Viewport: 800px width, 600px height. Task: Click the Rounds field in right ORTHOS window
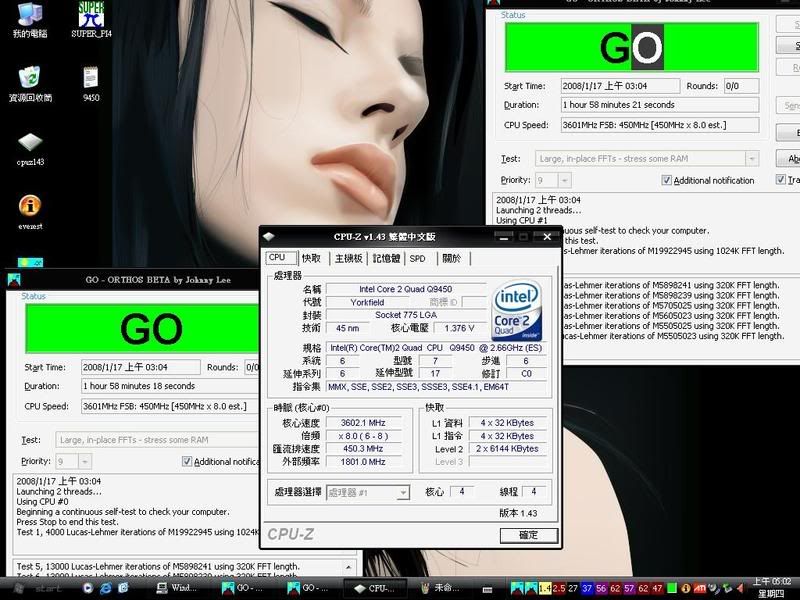pyautogui.click(x=741, y=86)
